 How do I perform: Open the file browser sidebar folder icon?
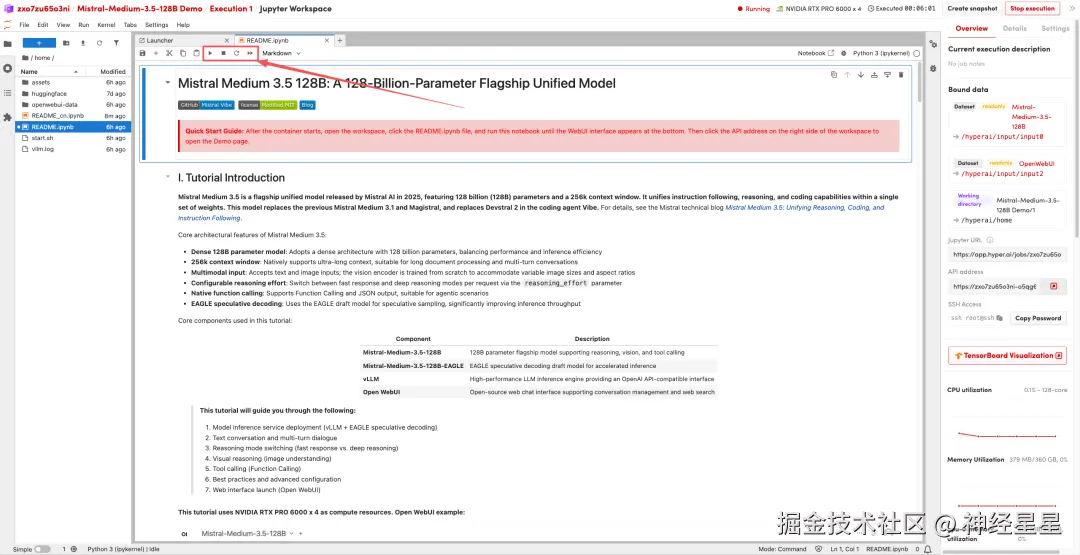click(8, 44)
